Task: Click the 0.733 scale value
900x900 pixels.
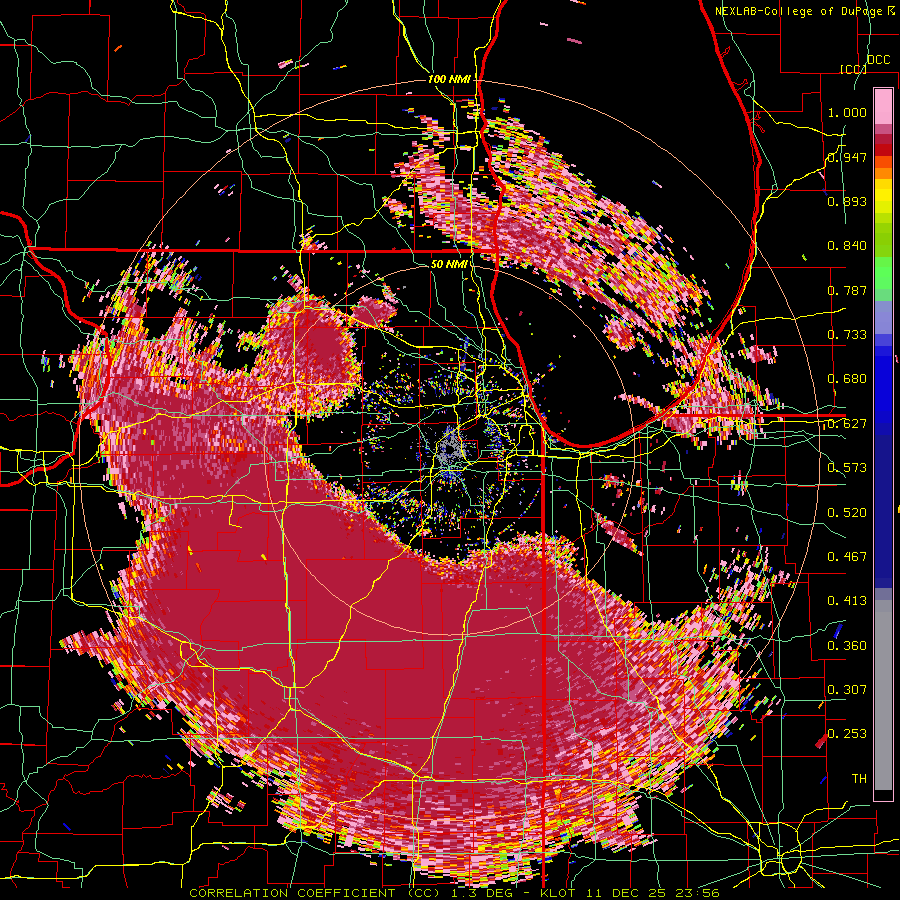Action: [x=847, y=334]
